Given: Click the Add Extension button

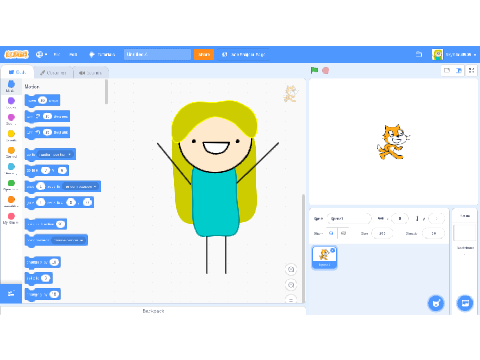Looking at the screenshot, I should (11, 293).
